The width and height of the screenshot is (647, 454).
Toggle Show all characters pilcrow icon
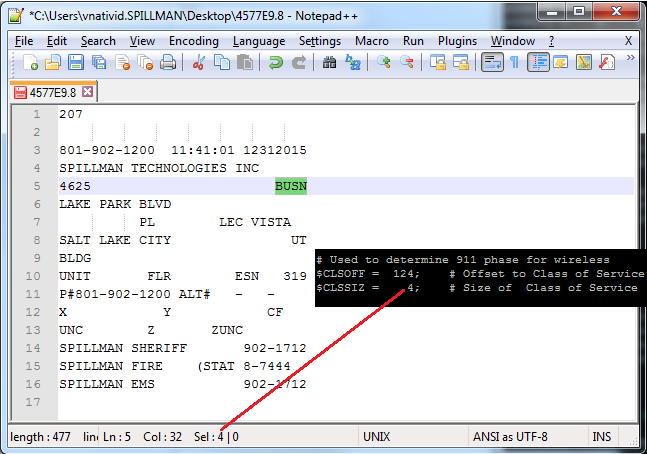tap(514, 63)
